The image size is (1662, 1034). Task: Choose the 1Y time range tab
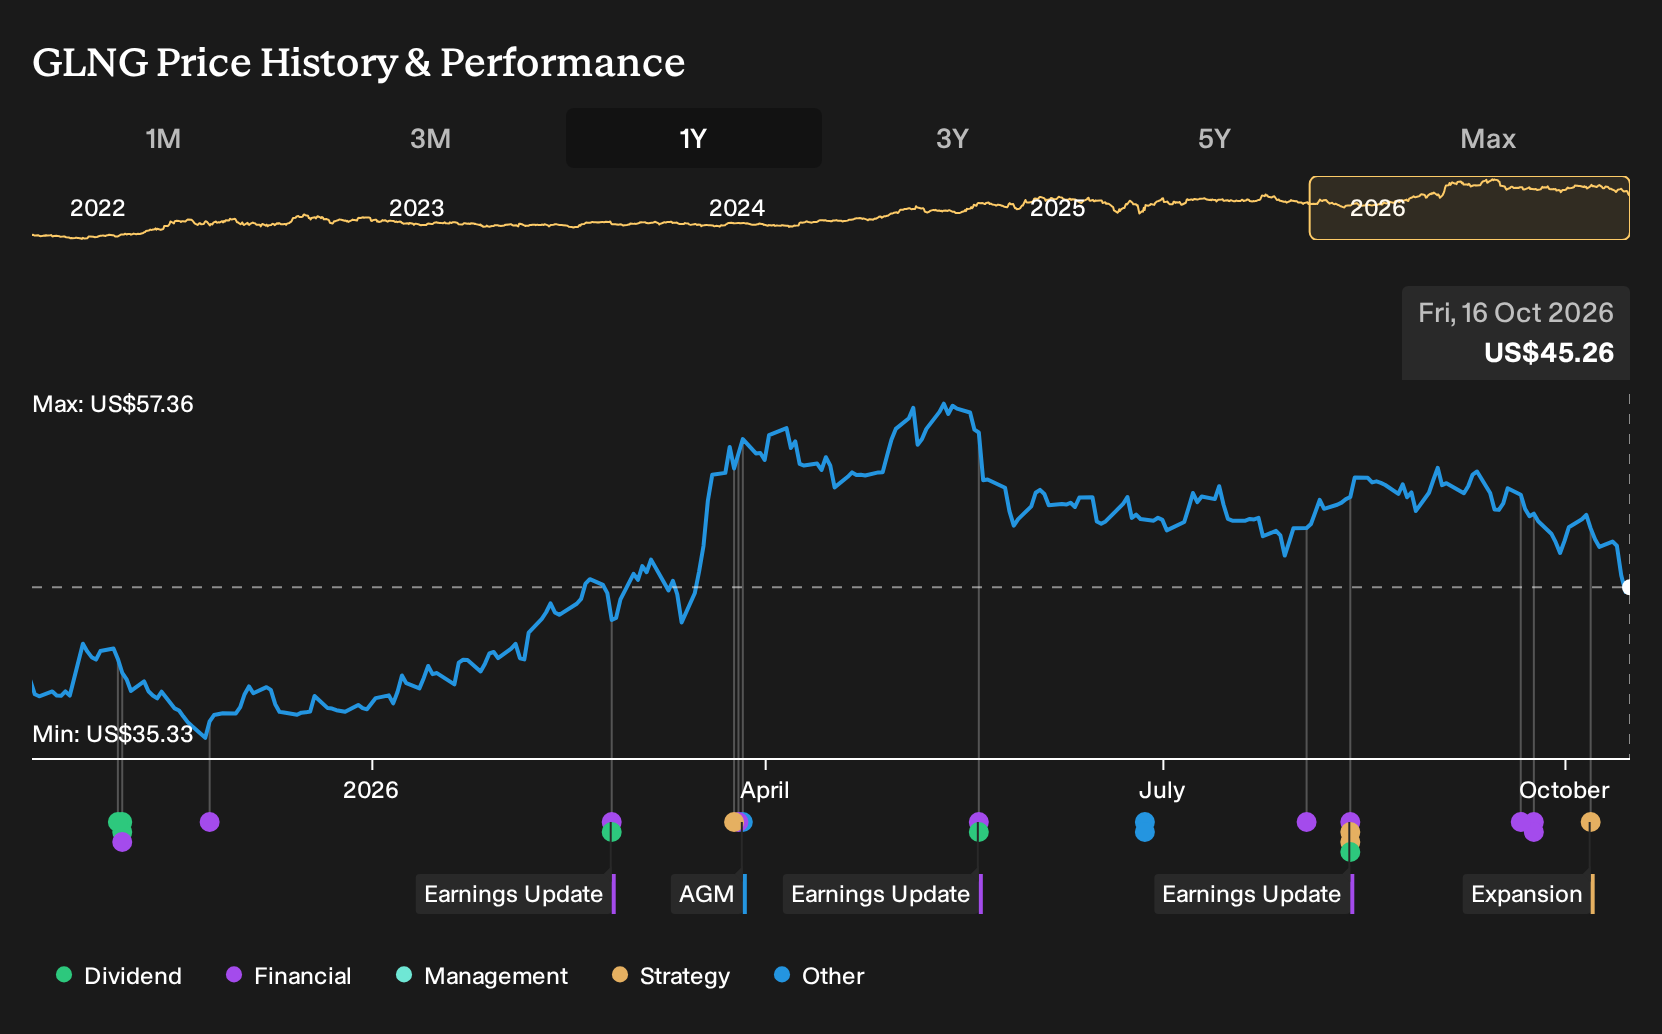point(694,138)
